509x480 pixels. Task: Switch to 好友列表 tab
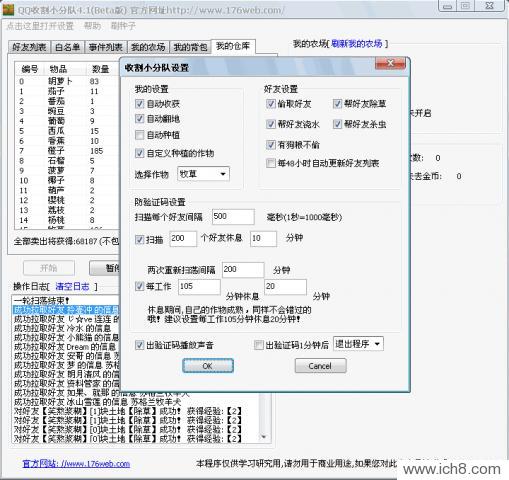tap(29, 47)
